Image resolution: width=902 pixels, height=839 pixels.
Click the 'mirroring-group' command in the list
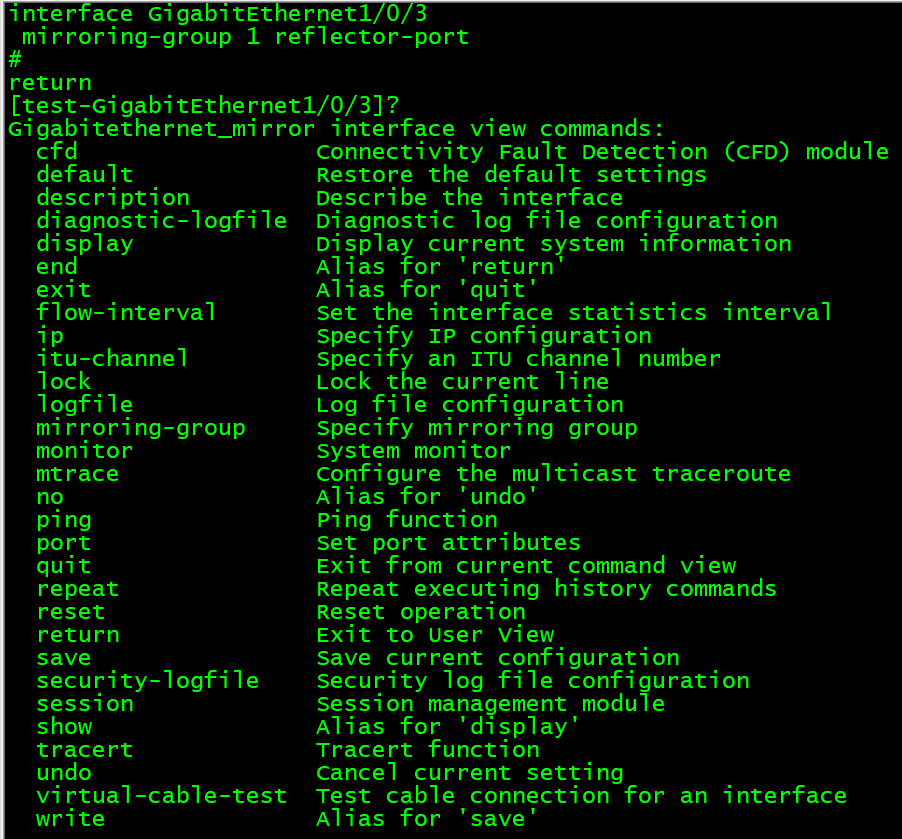tap(141, 428)
